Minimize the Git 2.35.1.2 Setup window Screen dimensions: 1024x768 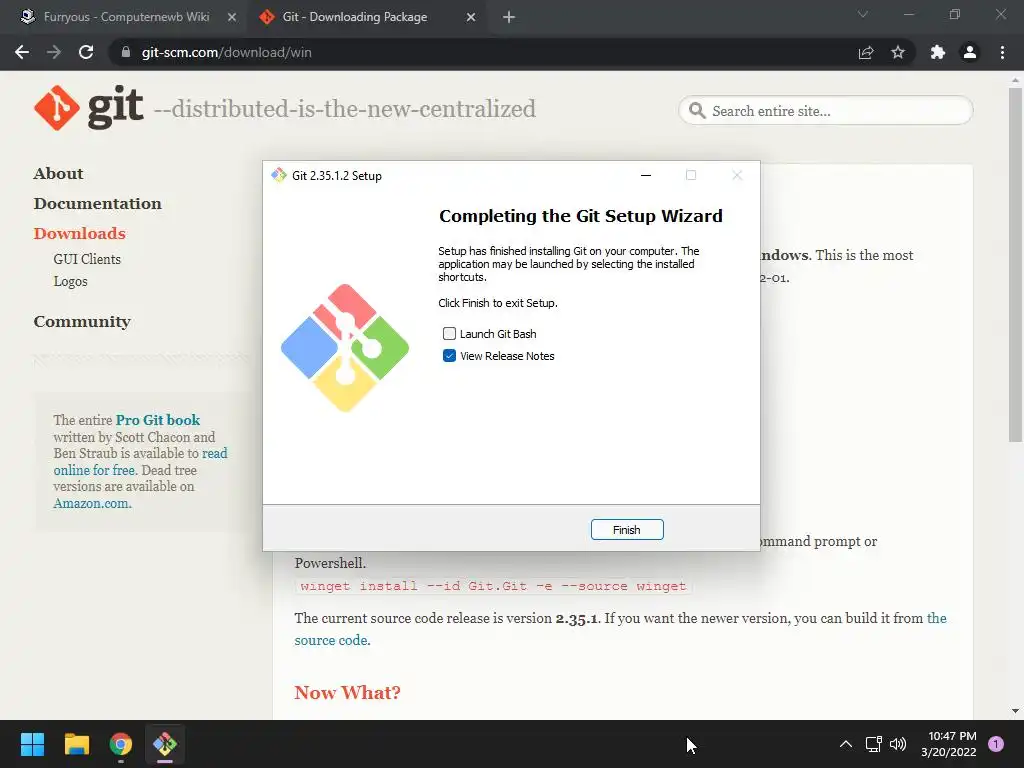pyautogui.click(x=646, y=175)
